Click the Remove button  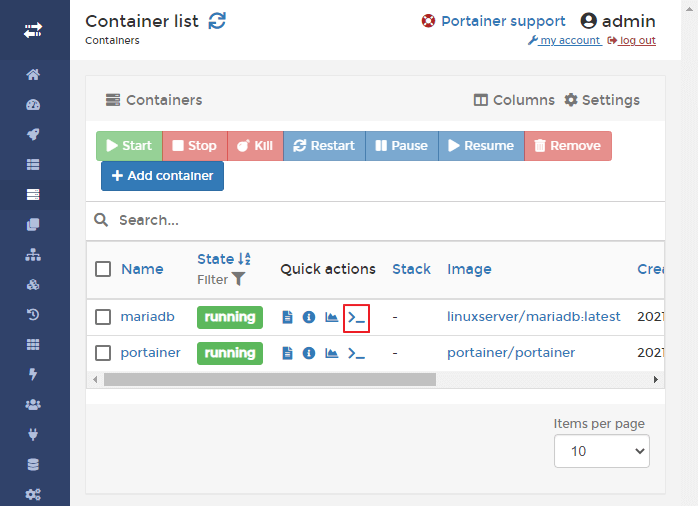[568, 146]
